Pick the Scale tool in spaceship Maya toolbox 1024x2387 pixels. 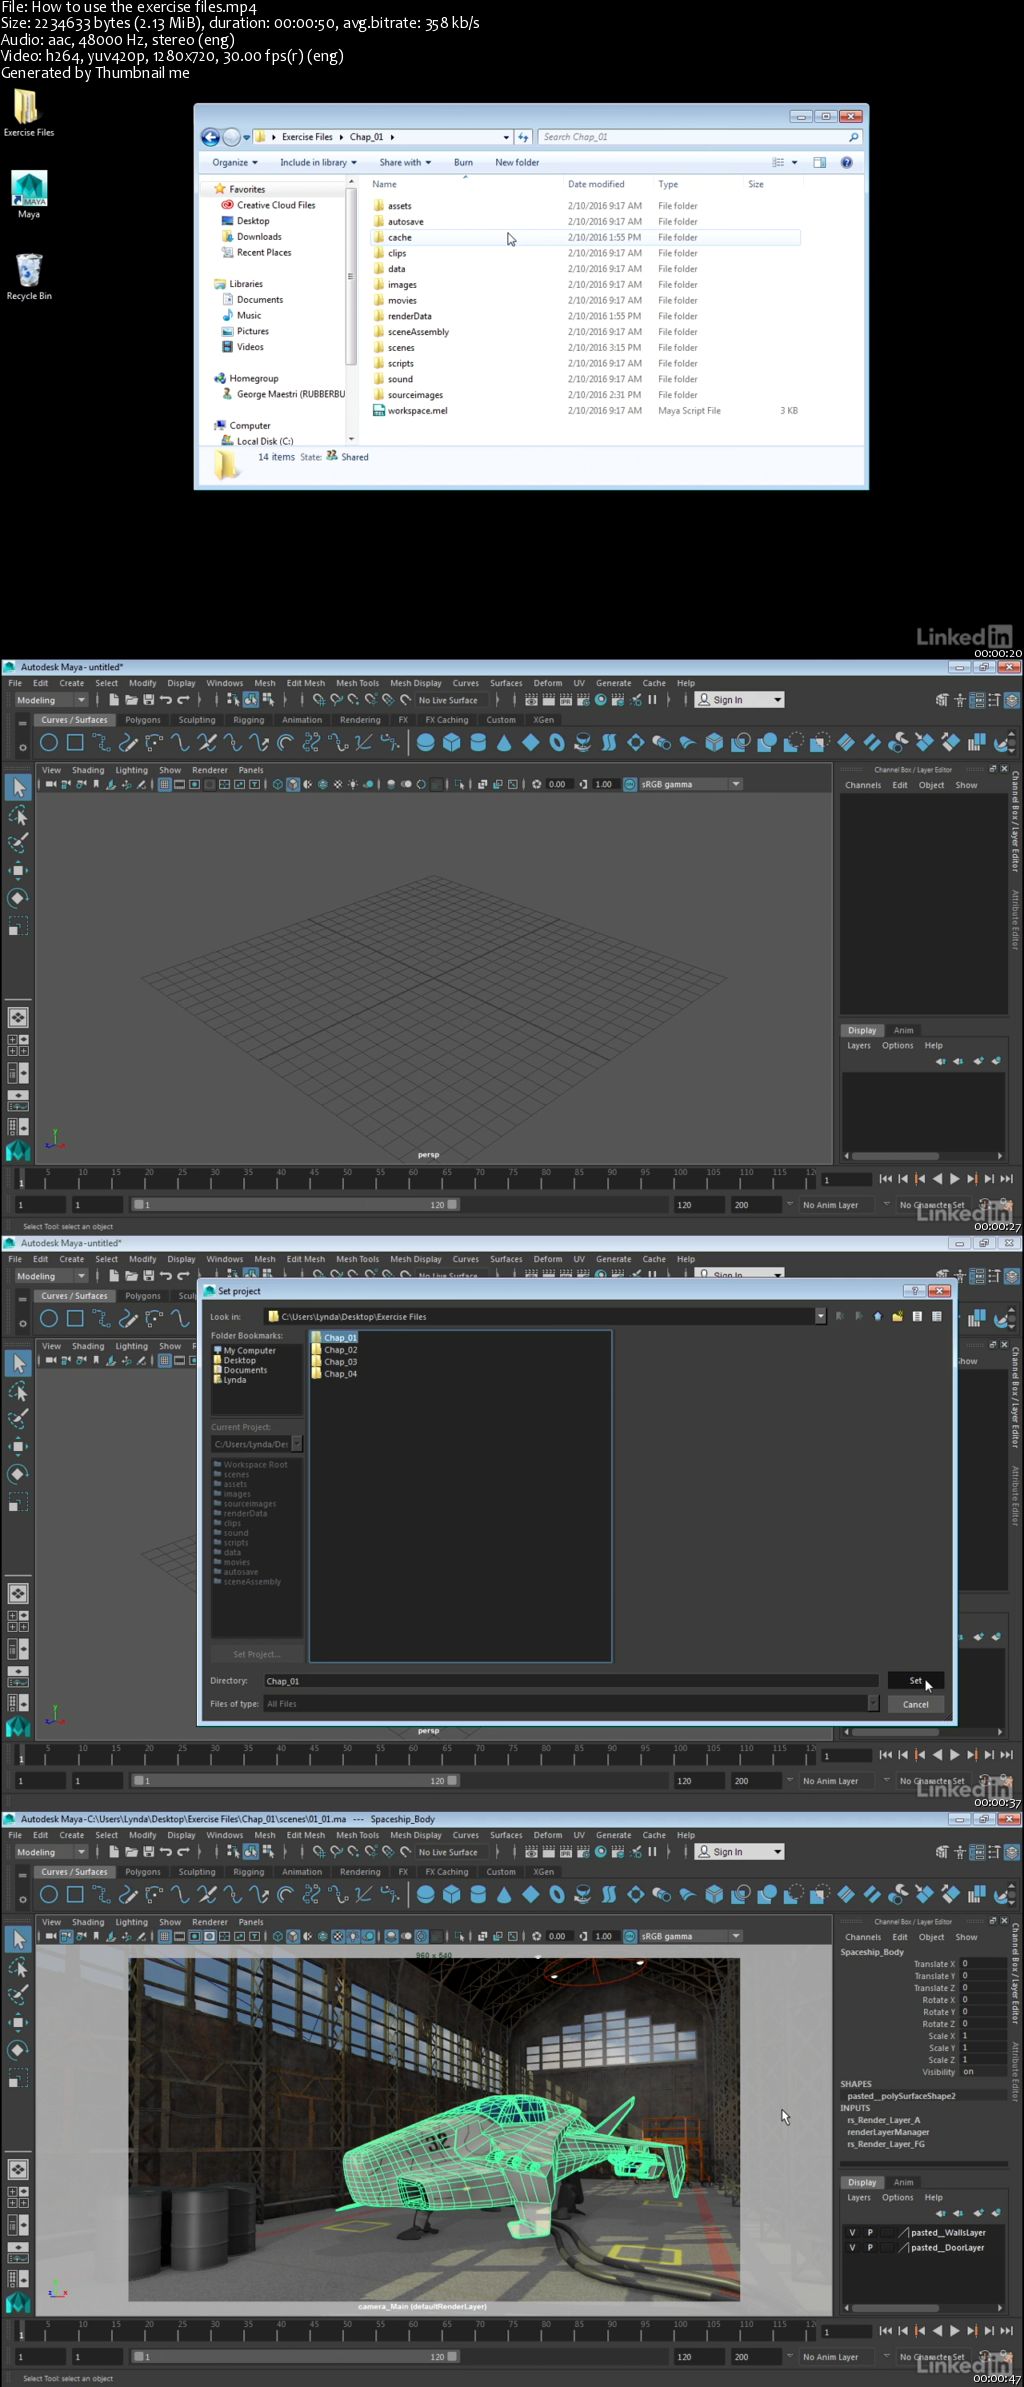point(18,2077)
